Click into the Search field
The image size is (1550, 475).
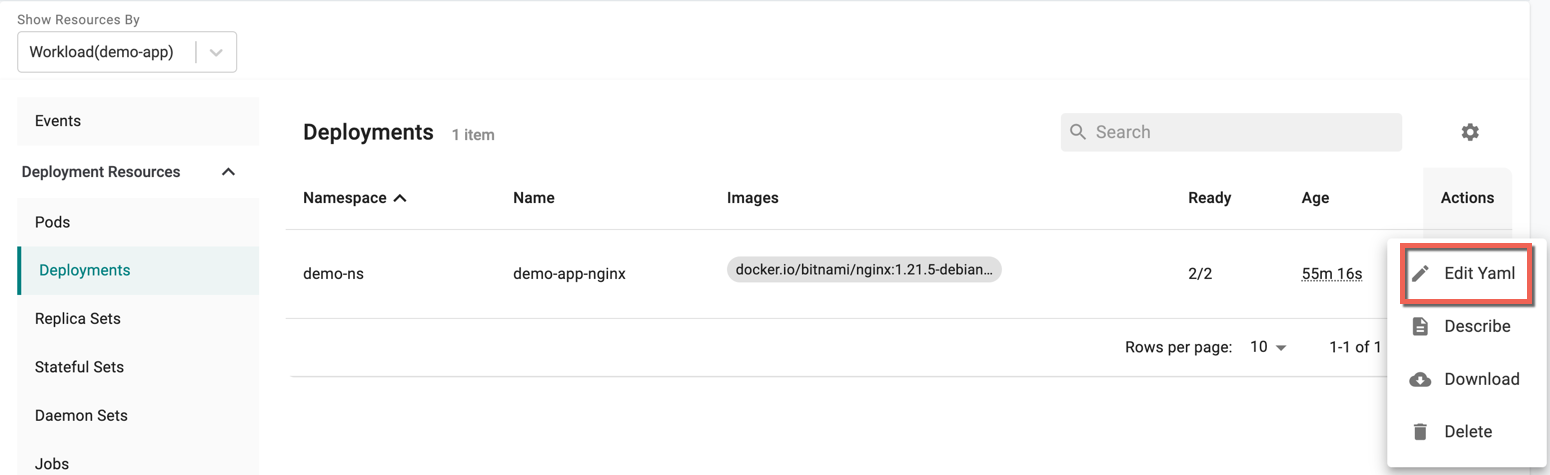click(1231, 132)
